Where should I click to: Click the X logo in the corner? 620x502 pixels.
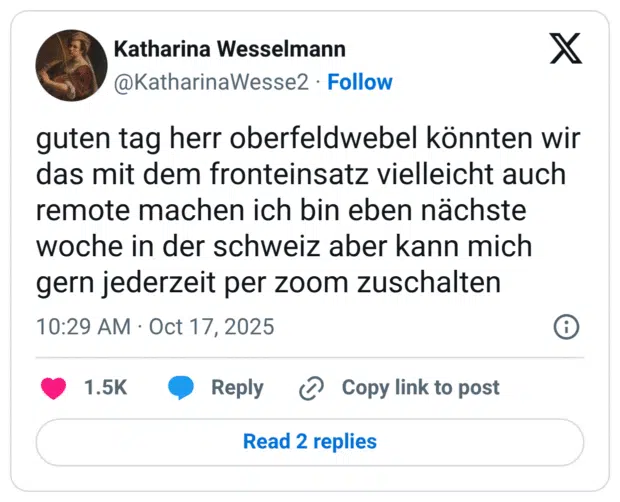tap(565, 49)
